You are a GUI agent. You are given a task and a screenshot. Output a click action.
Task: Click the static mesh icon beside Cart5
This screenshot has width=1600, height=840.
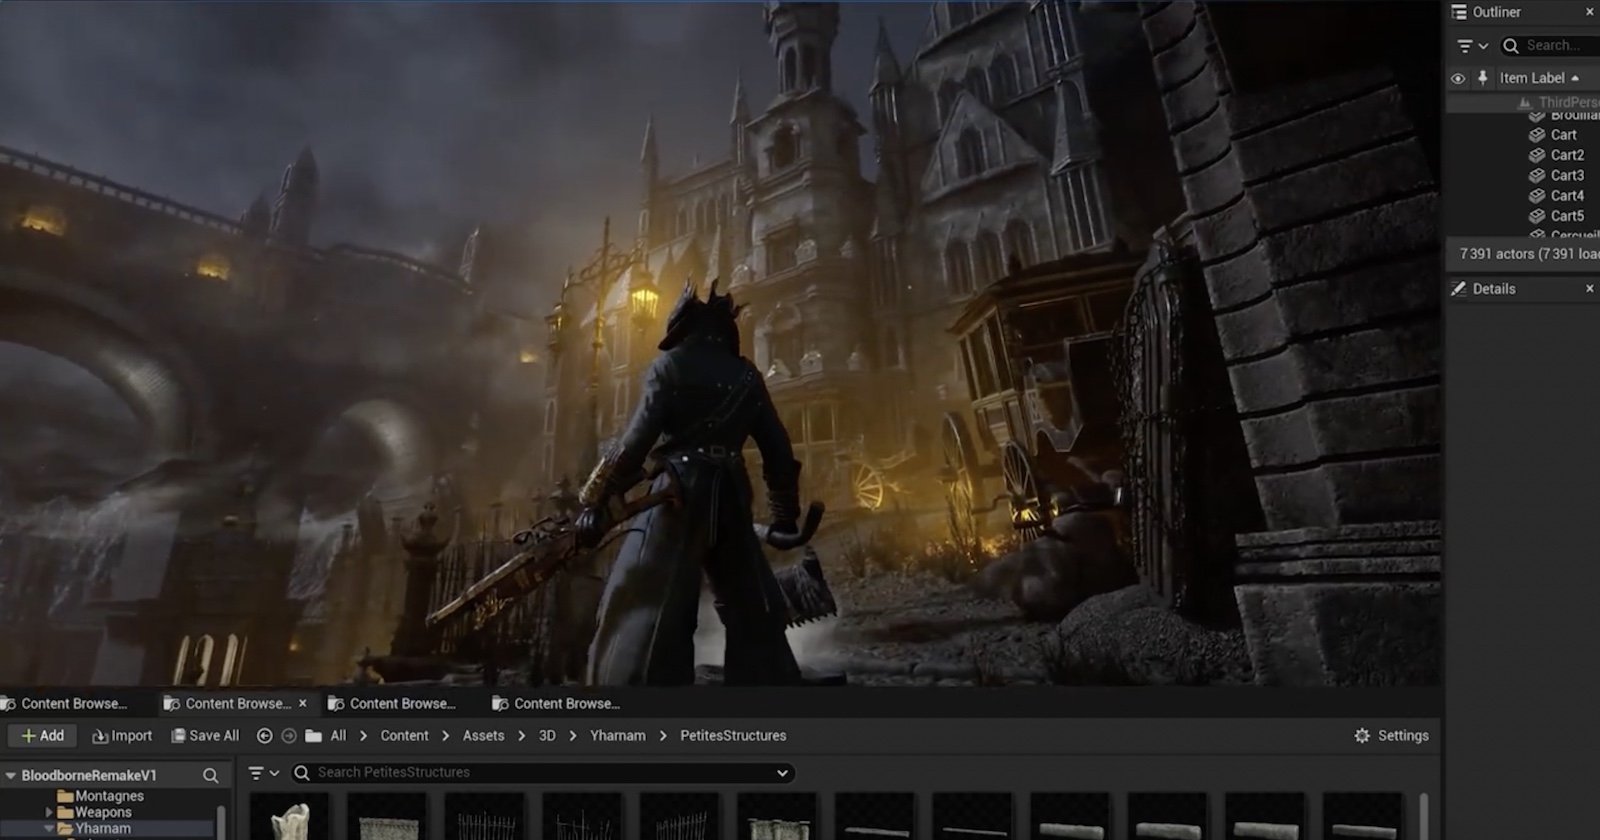point(1537,216)
